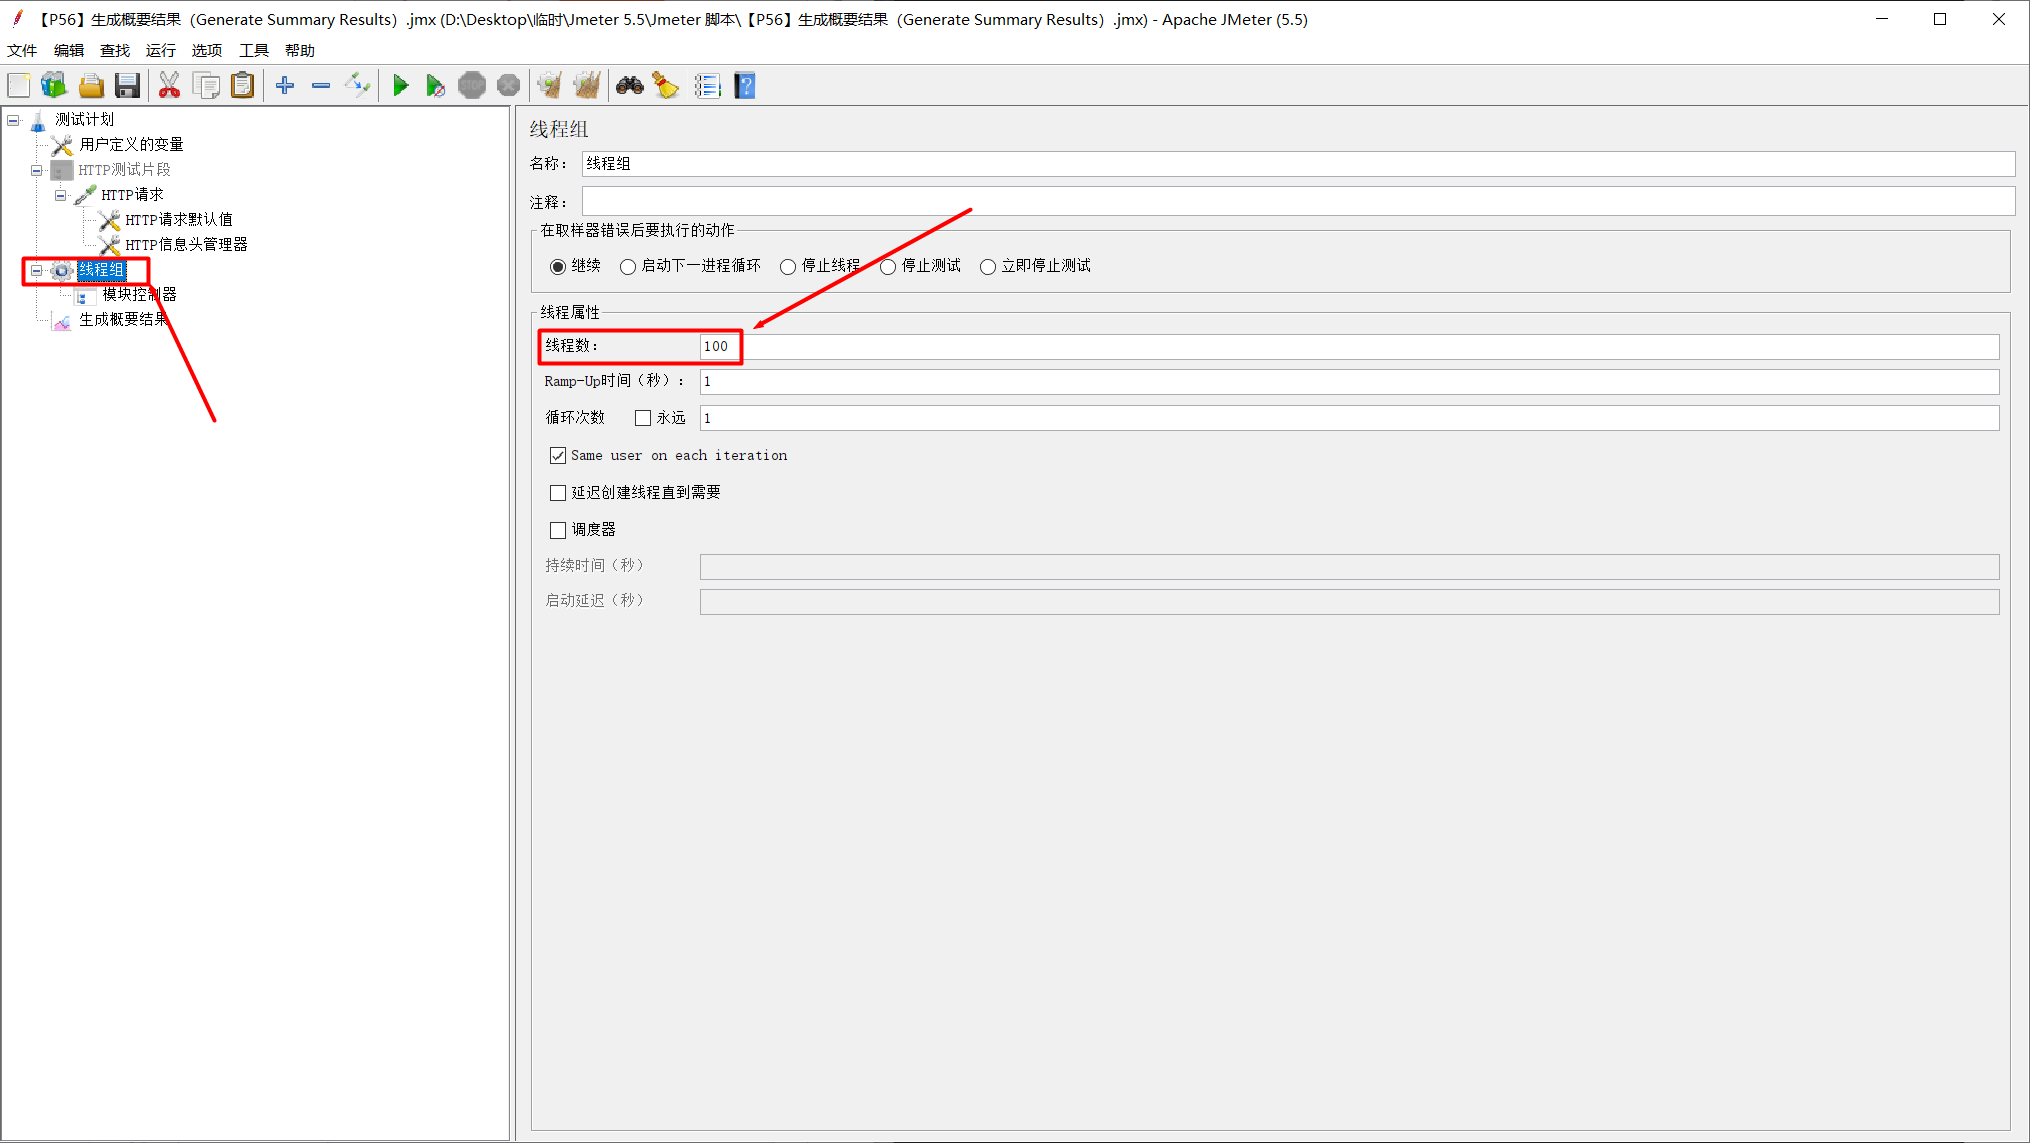Click the 循环次数 value field

coord(1349,418)
